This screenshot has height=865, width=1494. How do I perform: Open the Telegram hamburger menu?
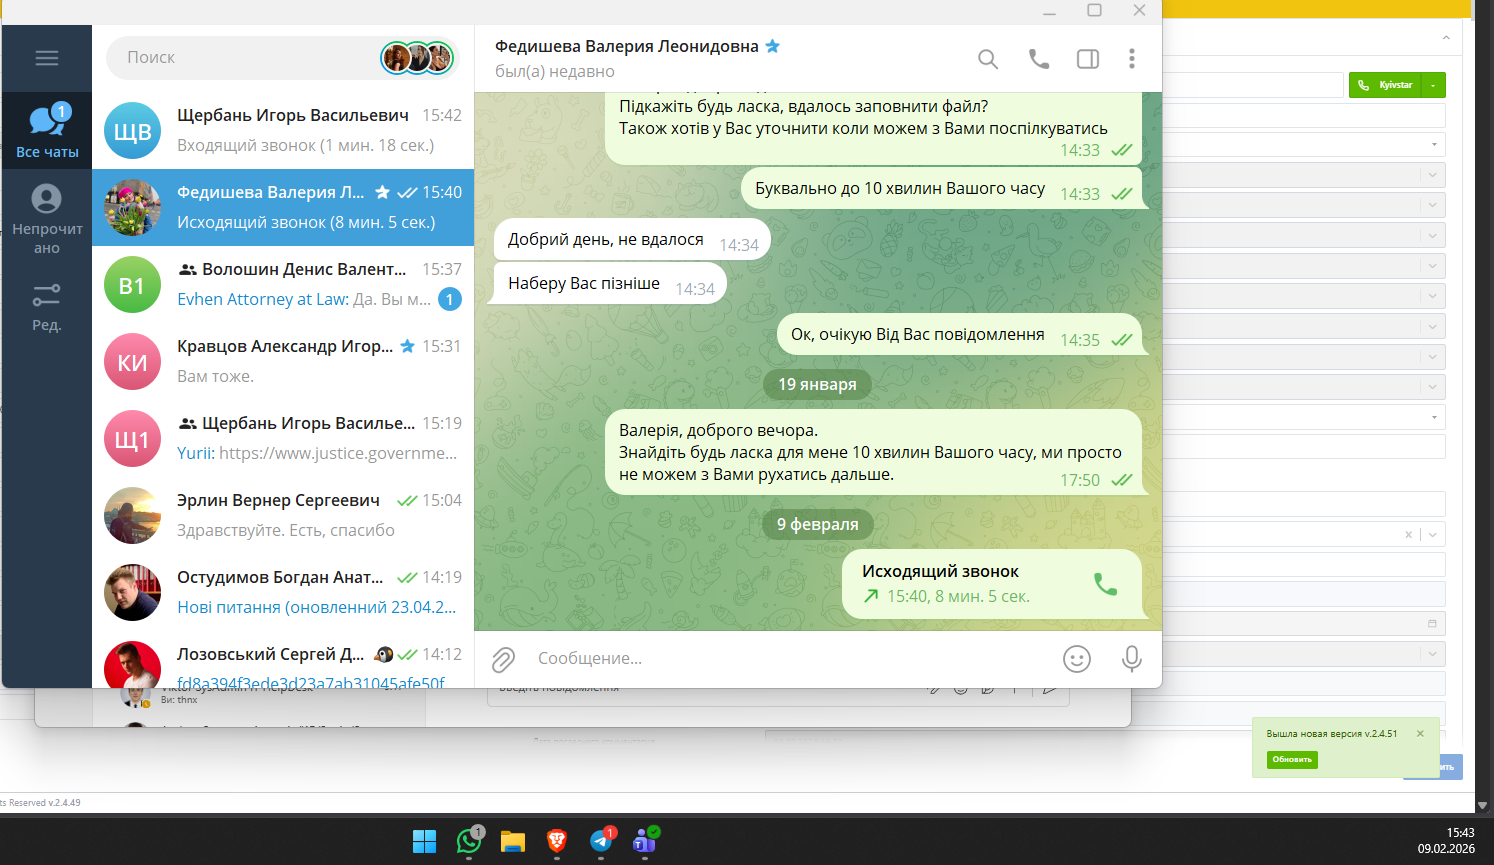(47, 58)
